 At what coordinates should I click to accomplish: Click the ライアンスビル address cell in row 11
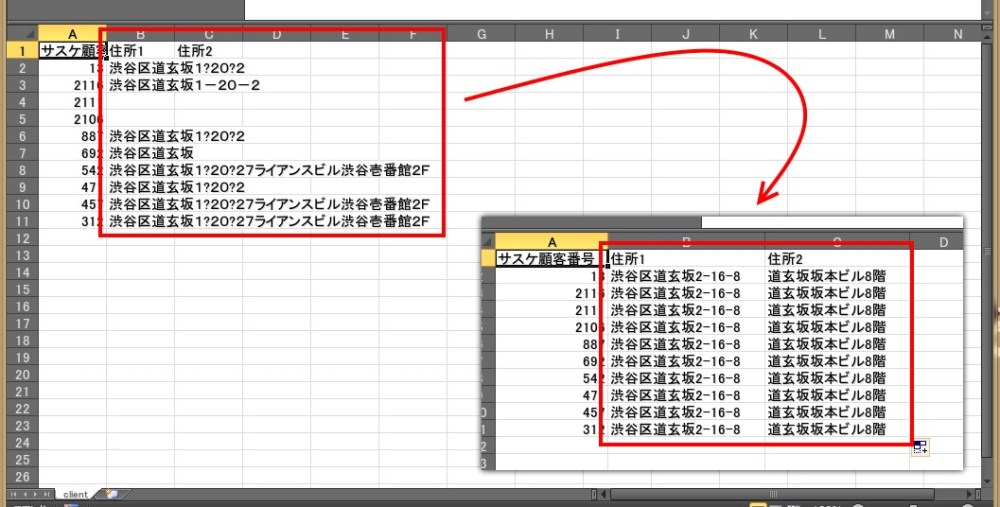pyautogui.click(x=270, y=221)
